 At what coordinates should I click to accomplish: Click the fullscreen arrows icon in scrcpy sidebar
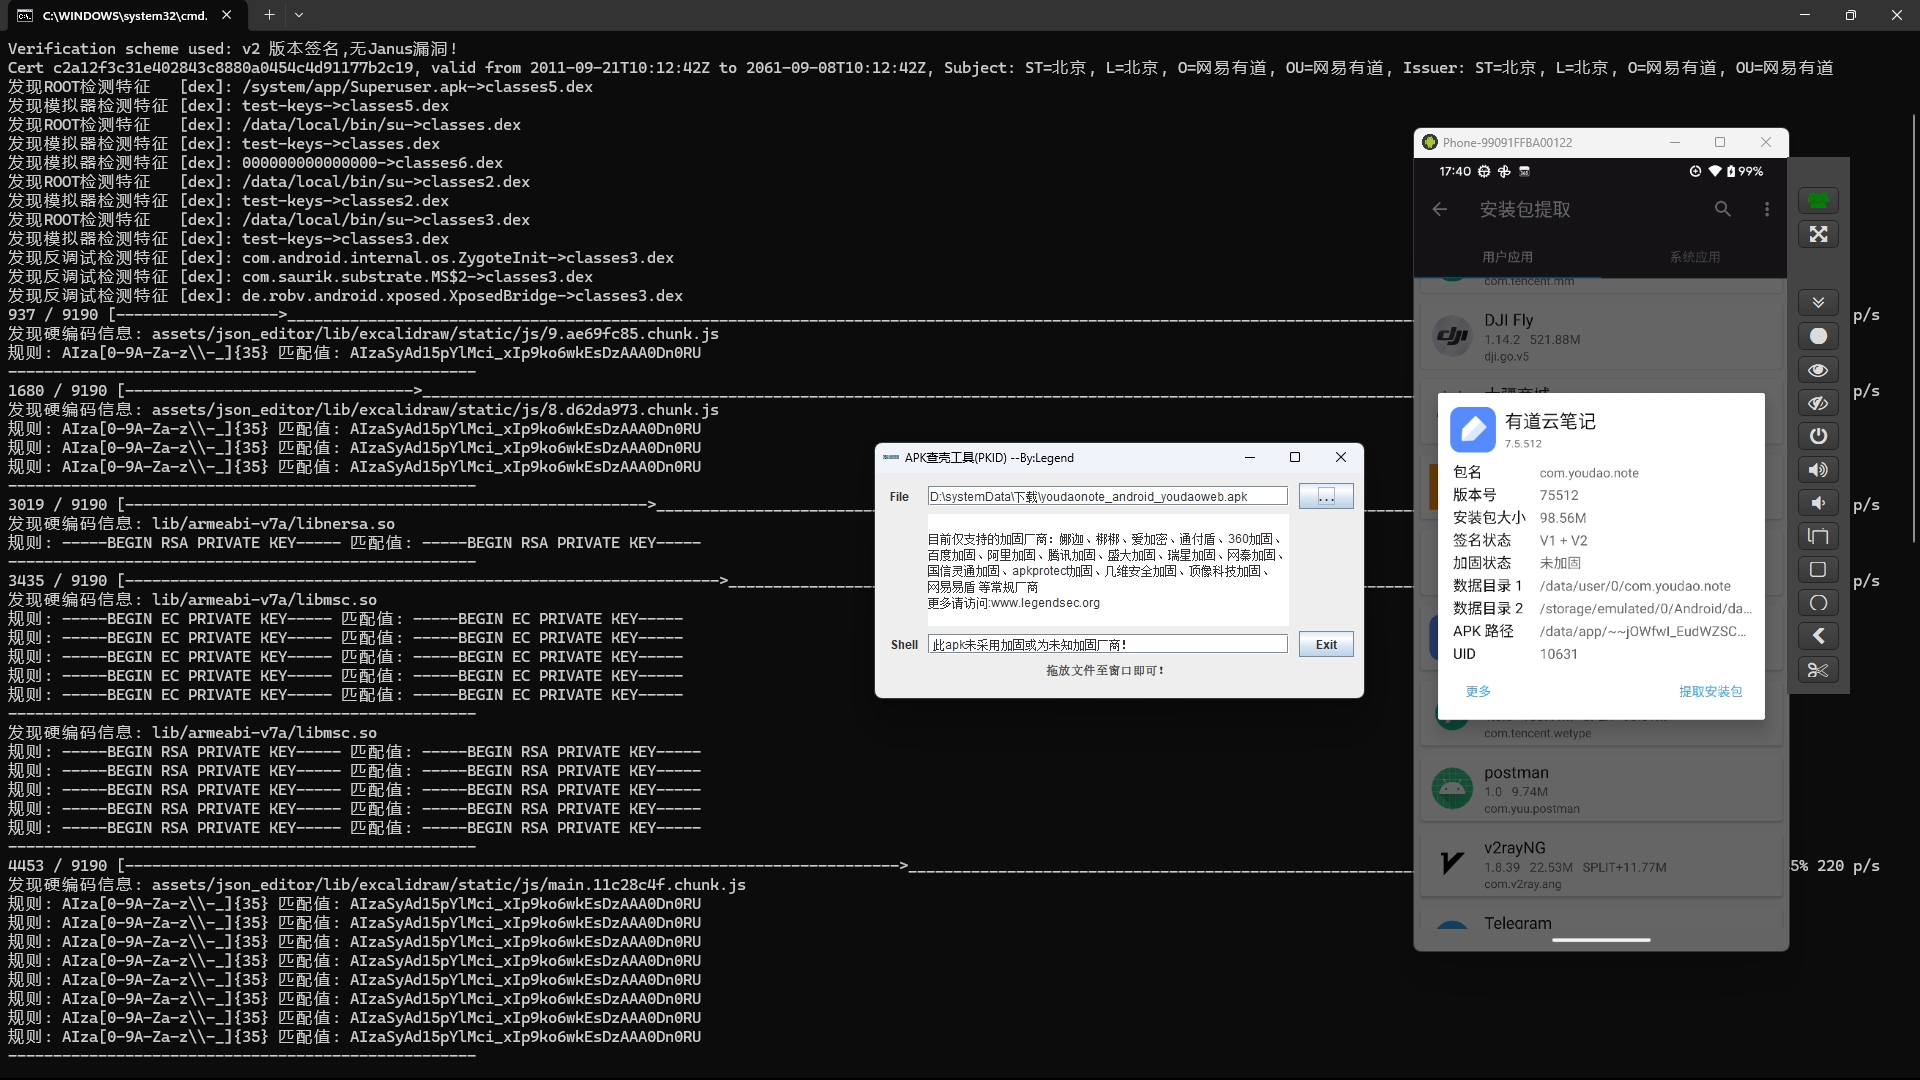pyautogui.click(x=1818, y=234)
